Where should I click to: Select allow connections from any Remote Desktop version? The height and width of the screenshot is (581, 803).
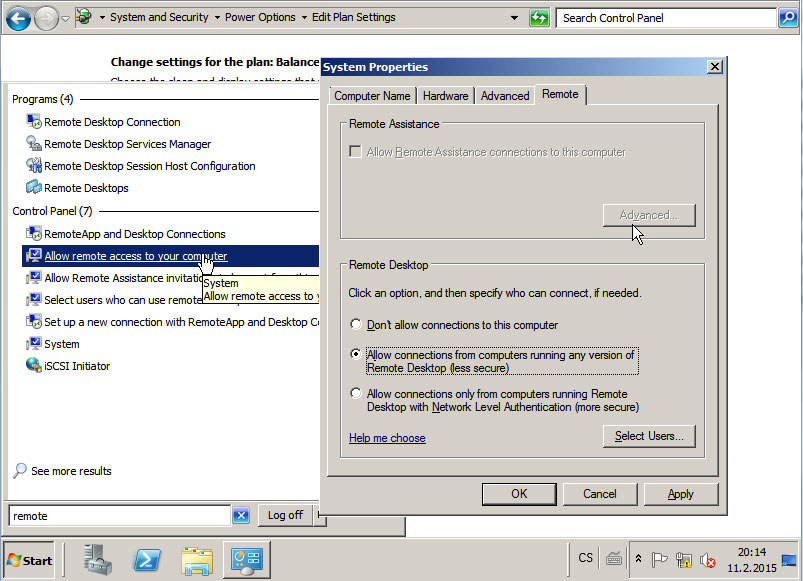[x=356, y=355]
